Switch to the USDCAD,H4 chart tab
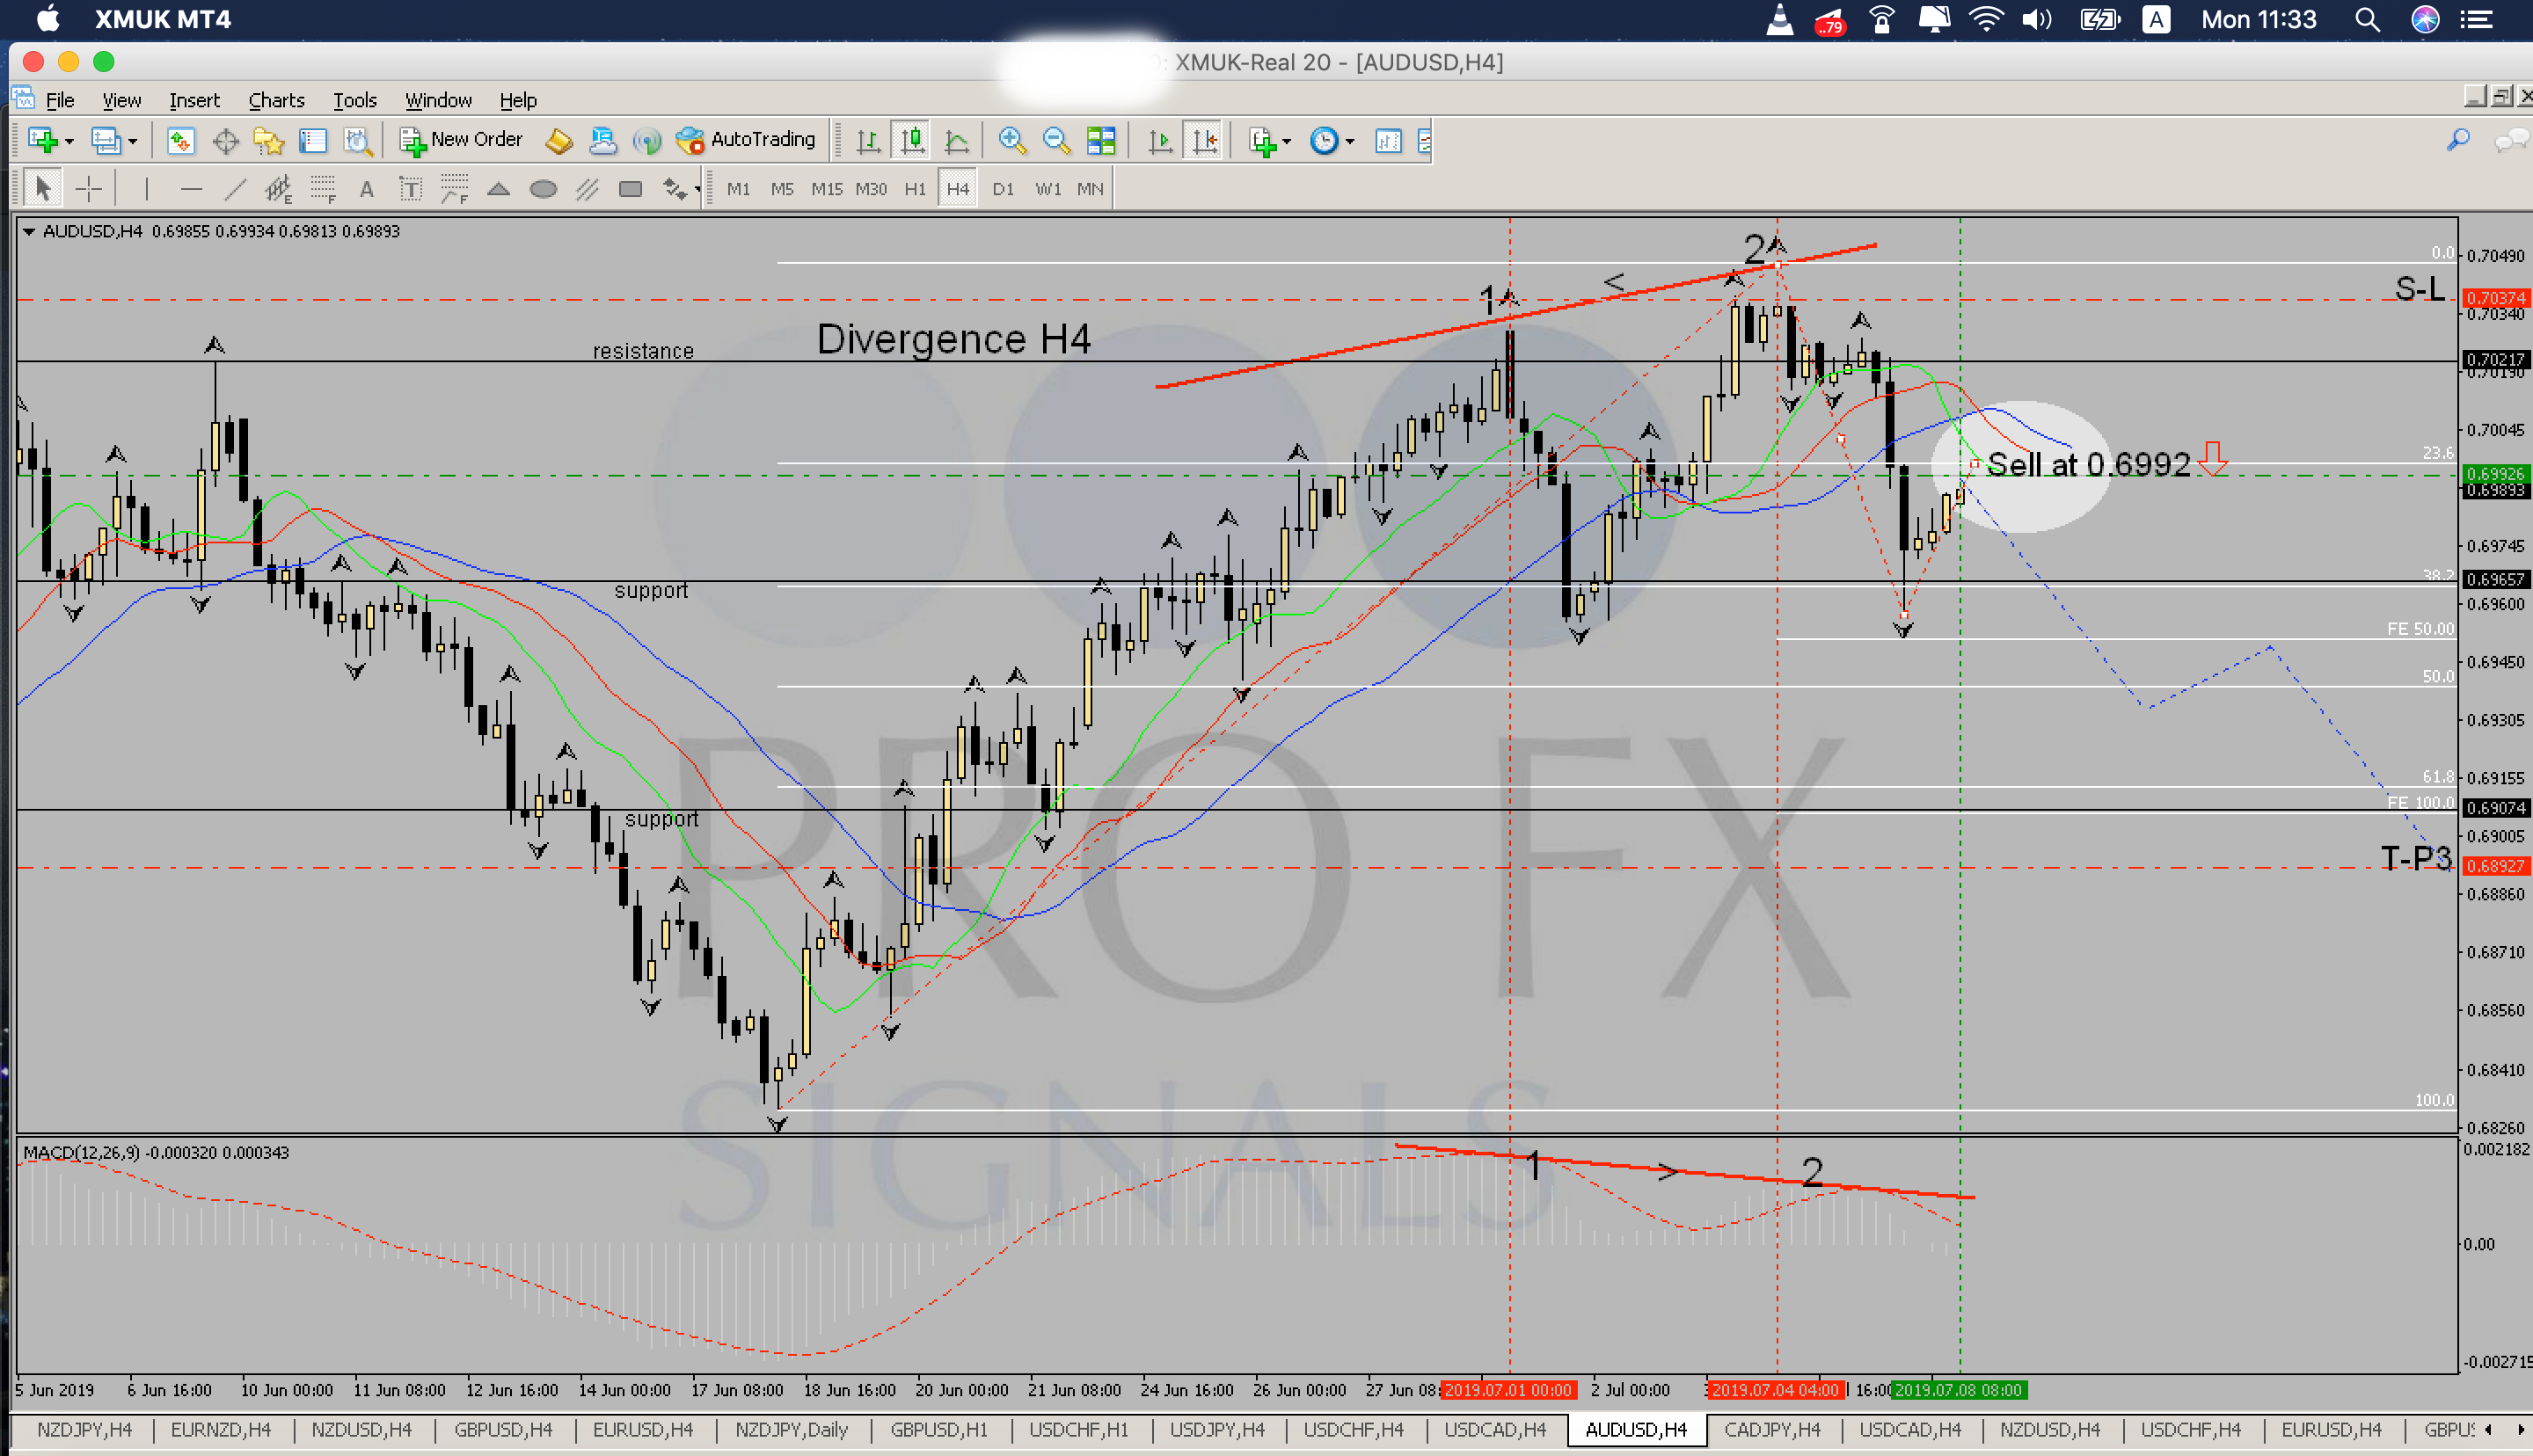 pos(1495,1430)
